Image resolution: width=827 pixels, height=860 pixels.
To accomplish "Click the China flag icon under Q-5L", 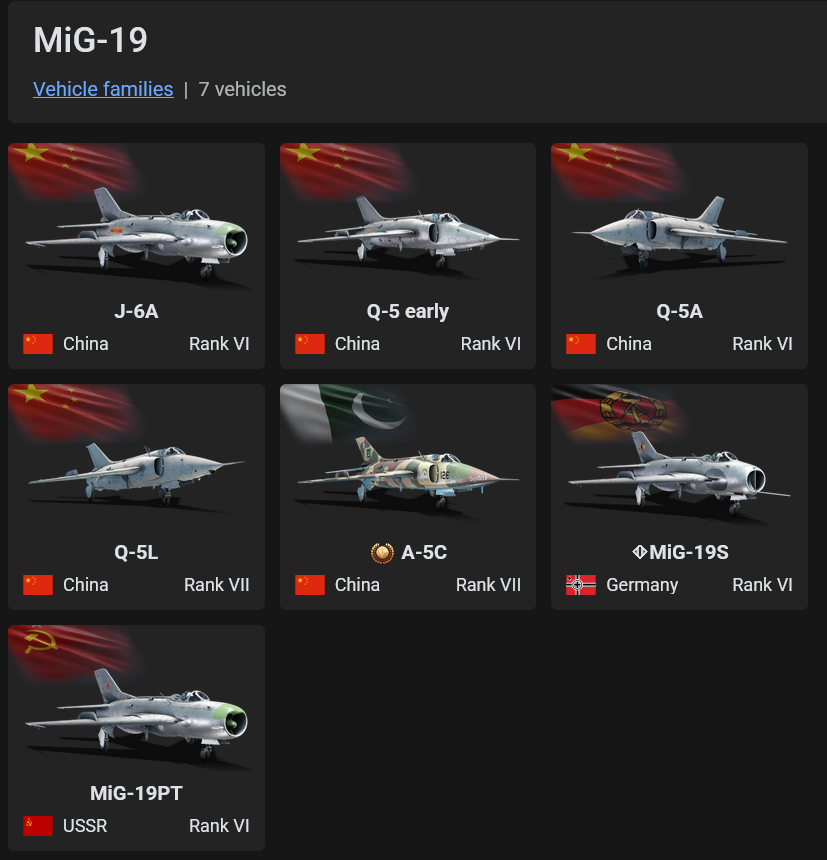I will point(38,585).
